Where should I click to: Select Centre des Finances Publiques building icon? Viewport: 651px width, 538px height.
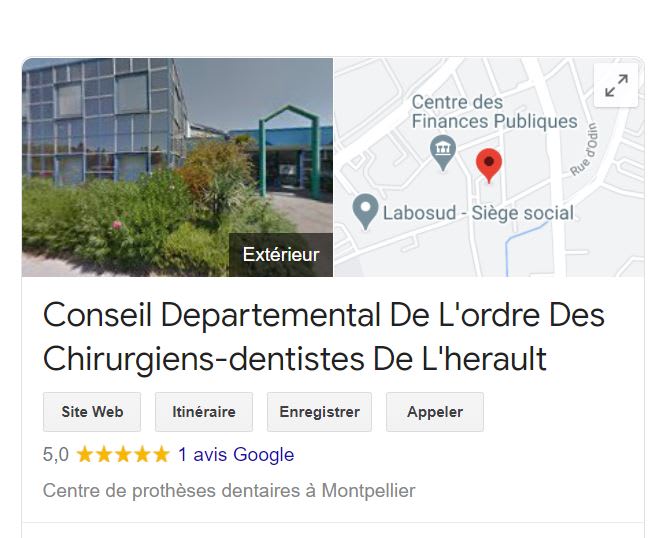(443, 152)
